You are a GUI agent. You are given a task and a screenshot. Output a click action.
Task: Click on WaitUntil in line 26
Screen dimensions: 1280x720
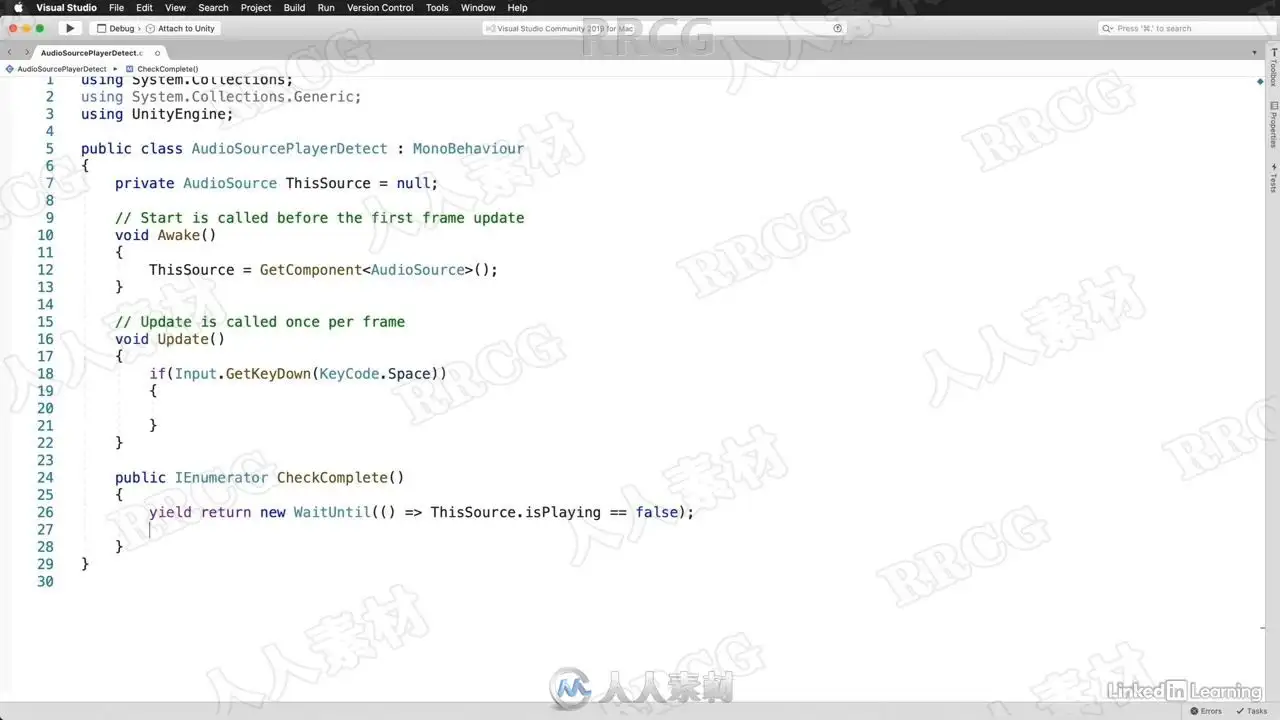(x=332, y=512)
